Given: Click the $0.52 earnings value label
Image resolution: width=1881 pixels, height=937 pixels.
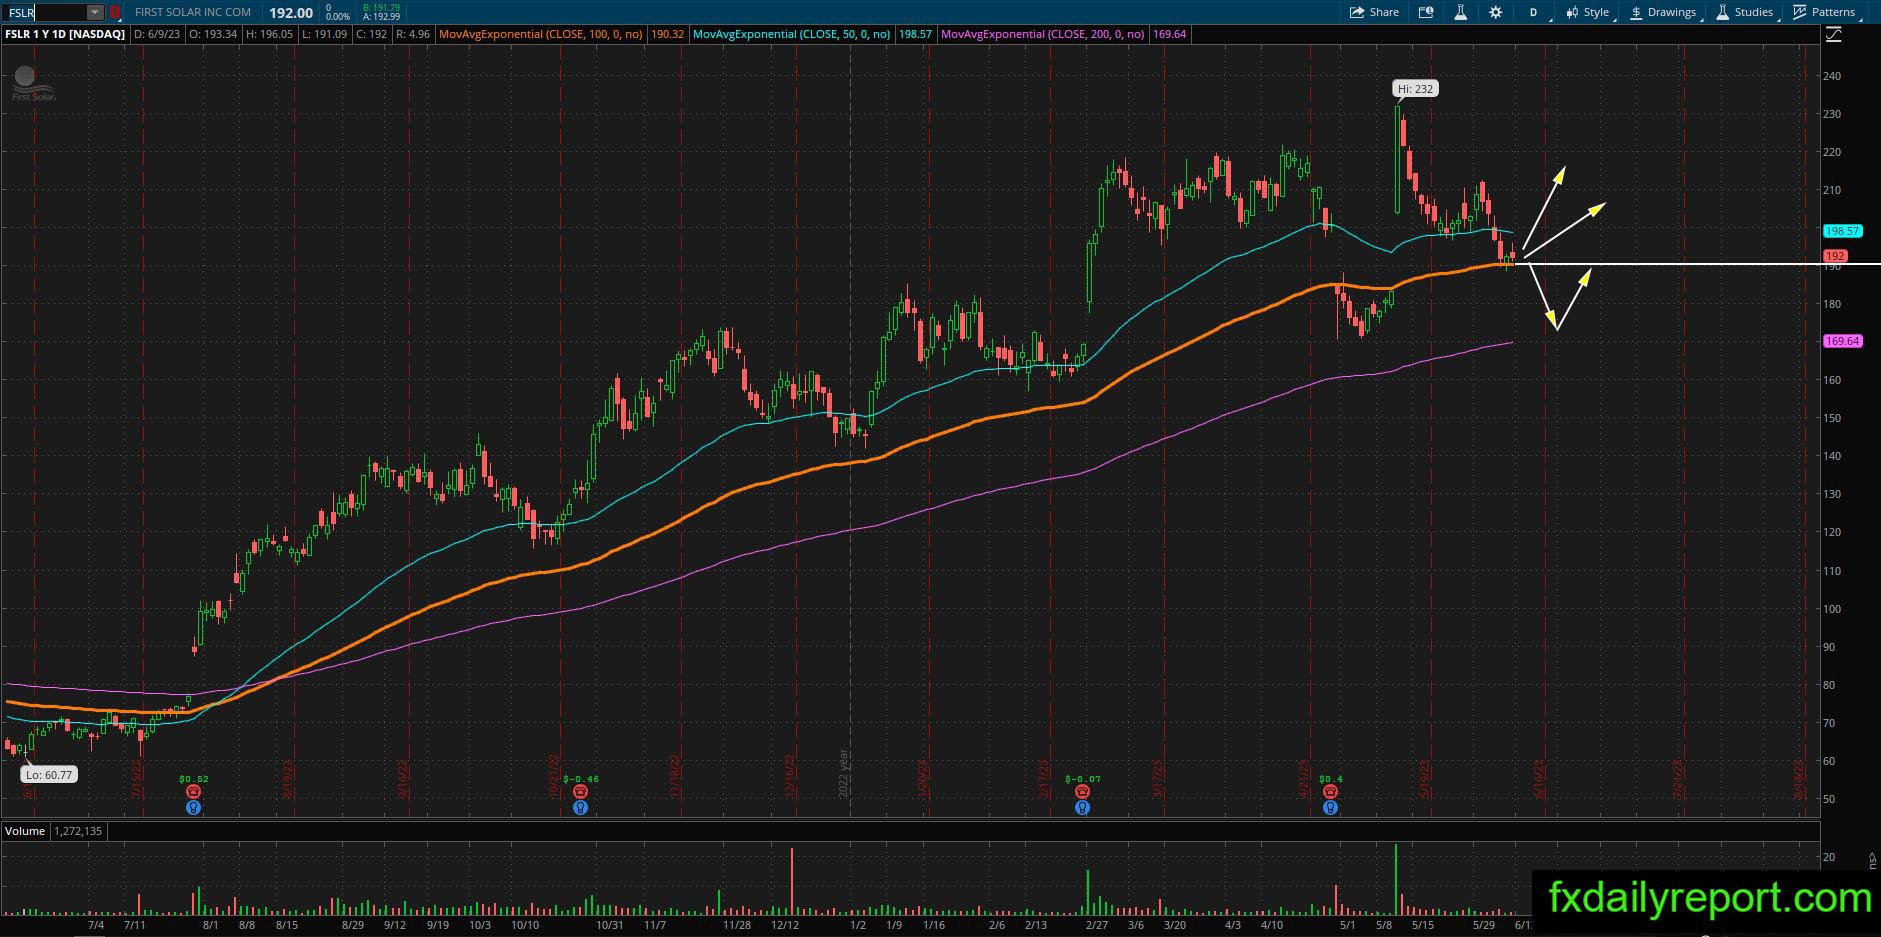Looking at the screenshot, I should pyautogui.click(x=194, y=778).
